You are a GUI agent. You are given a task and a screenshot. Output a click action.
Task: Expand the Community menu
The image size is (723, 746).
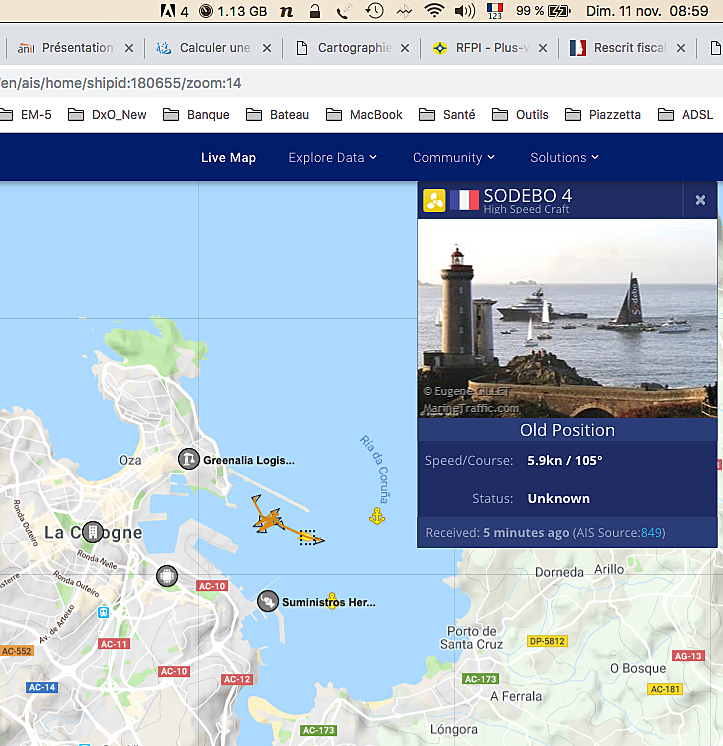(454, 157)
